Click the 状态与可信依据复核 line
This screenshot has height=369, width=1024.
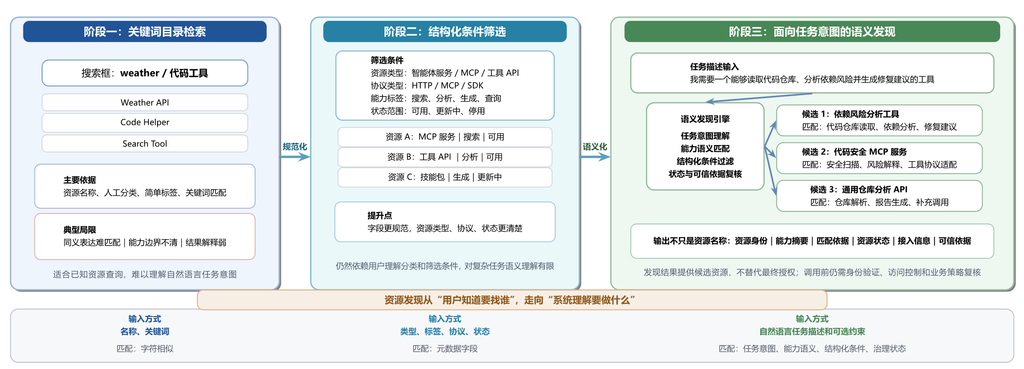705,174
